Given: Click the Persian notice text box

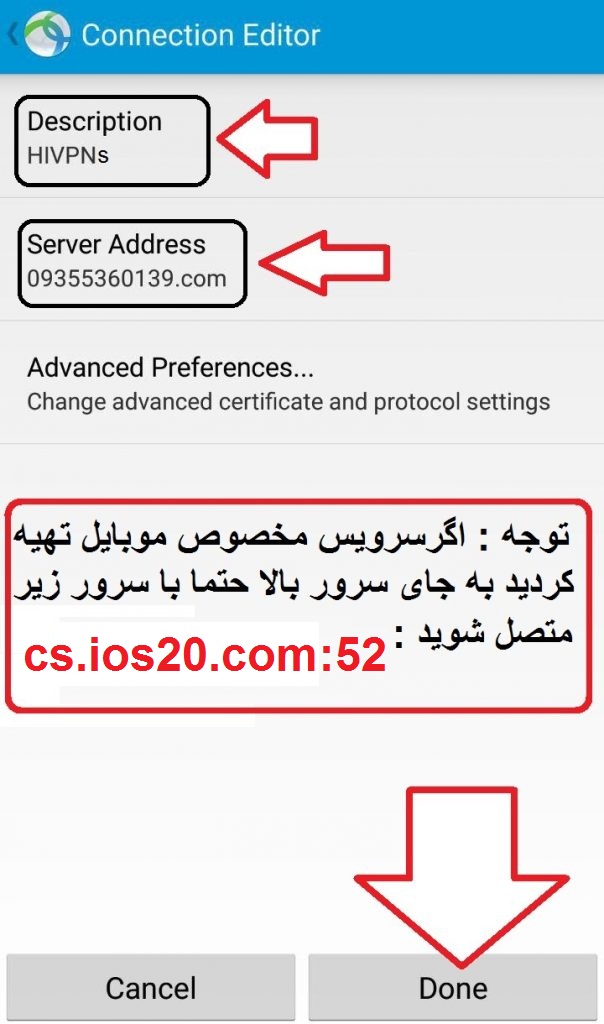Looking at the screenshot, I should (298, 606).
